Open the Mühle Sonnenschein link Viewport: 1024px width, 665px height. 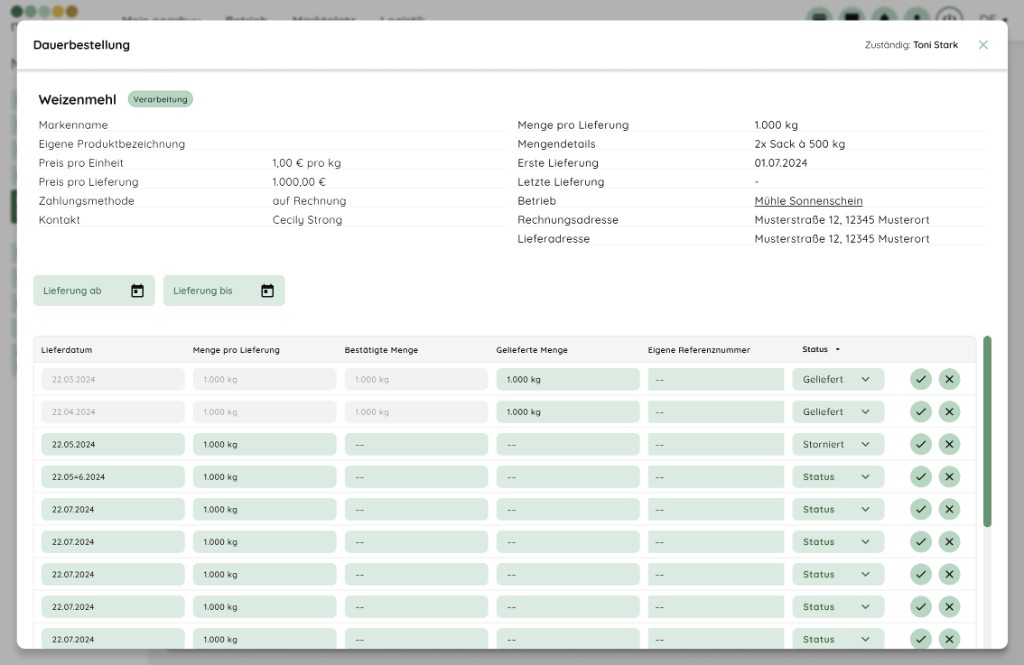tap(808, 201)
